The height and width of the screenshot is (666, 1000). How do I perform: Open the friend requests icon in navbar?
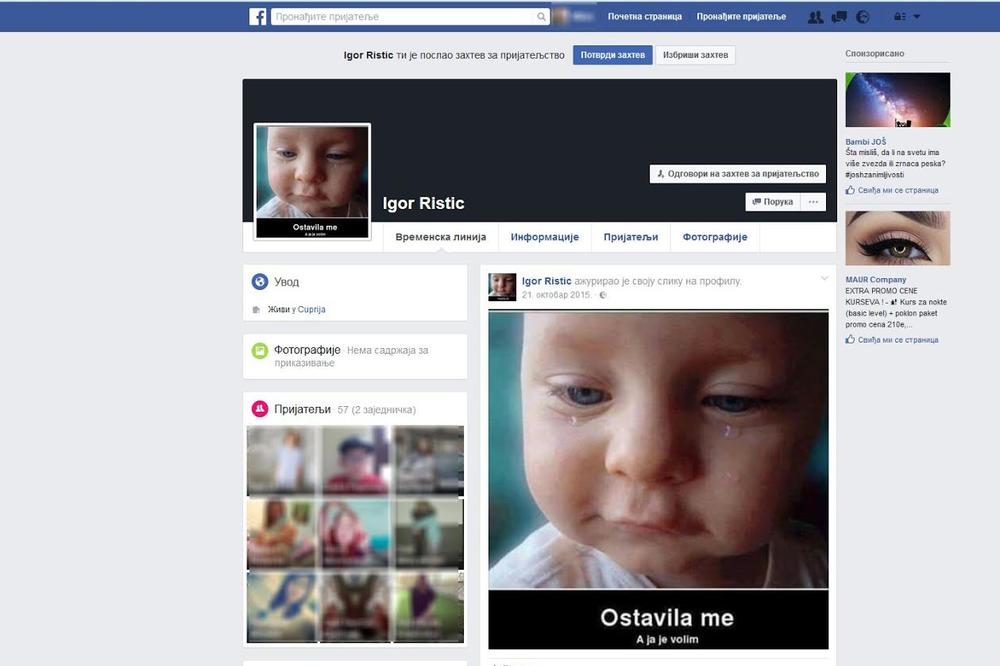tap(816, 16)
